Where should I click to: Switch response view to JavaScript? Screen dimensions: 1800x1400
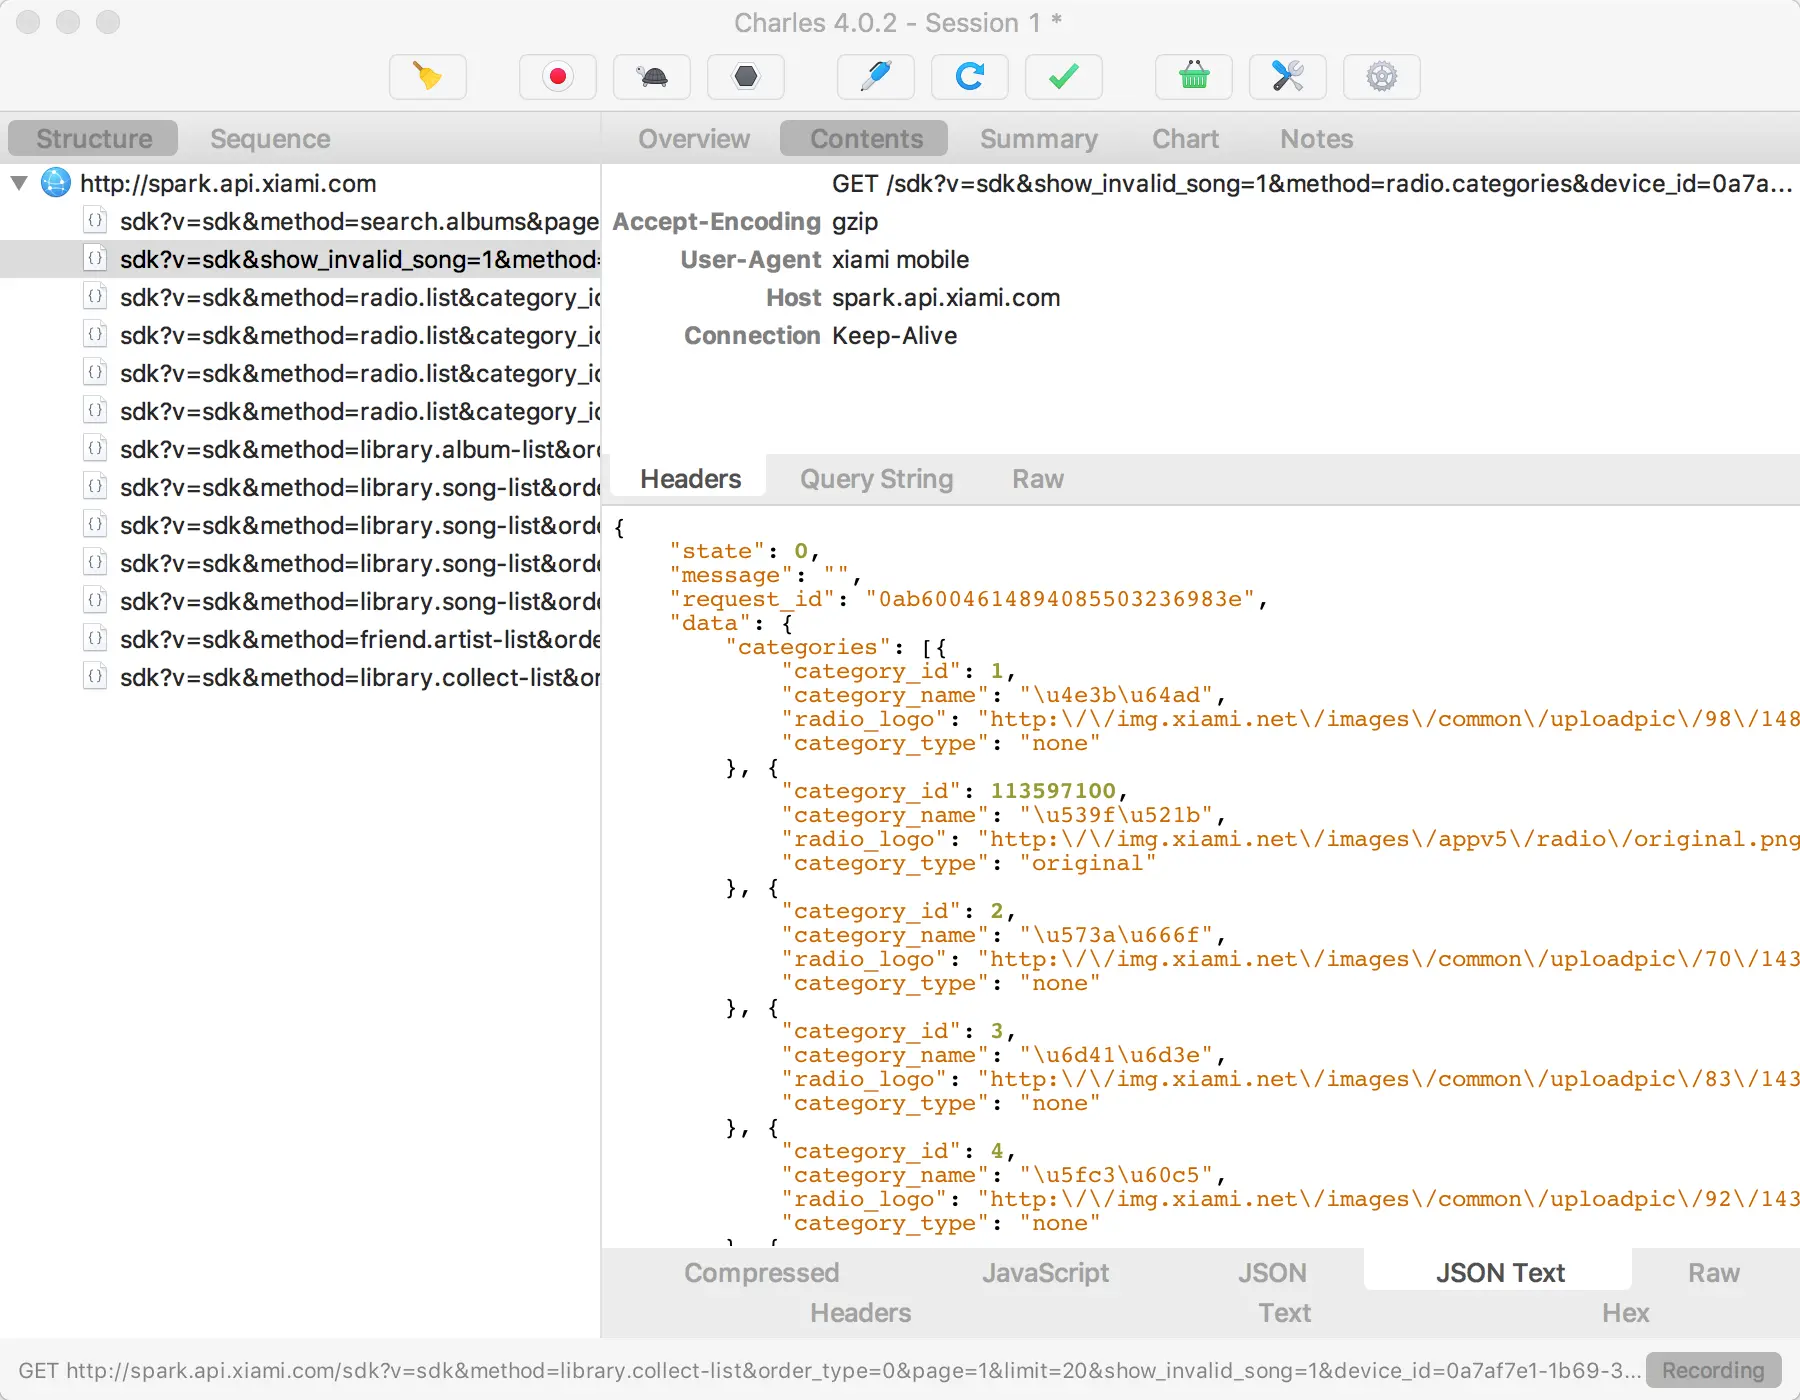pyautogui.click(x=1045, y=1272)
